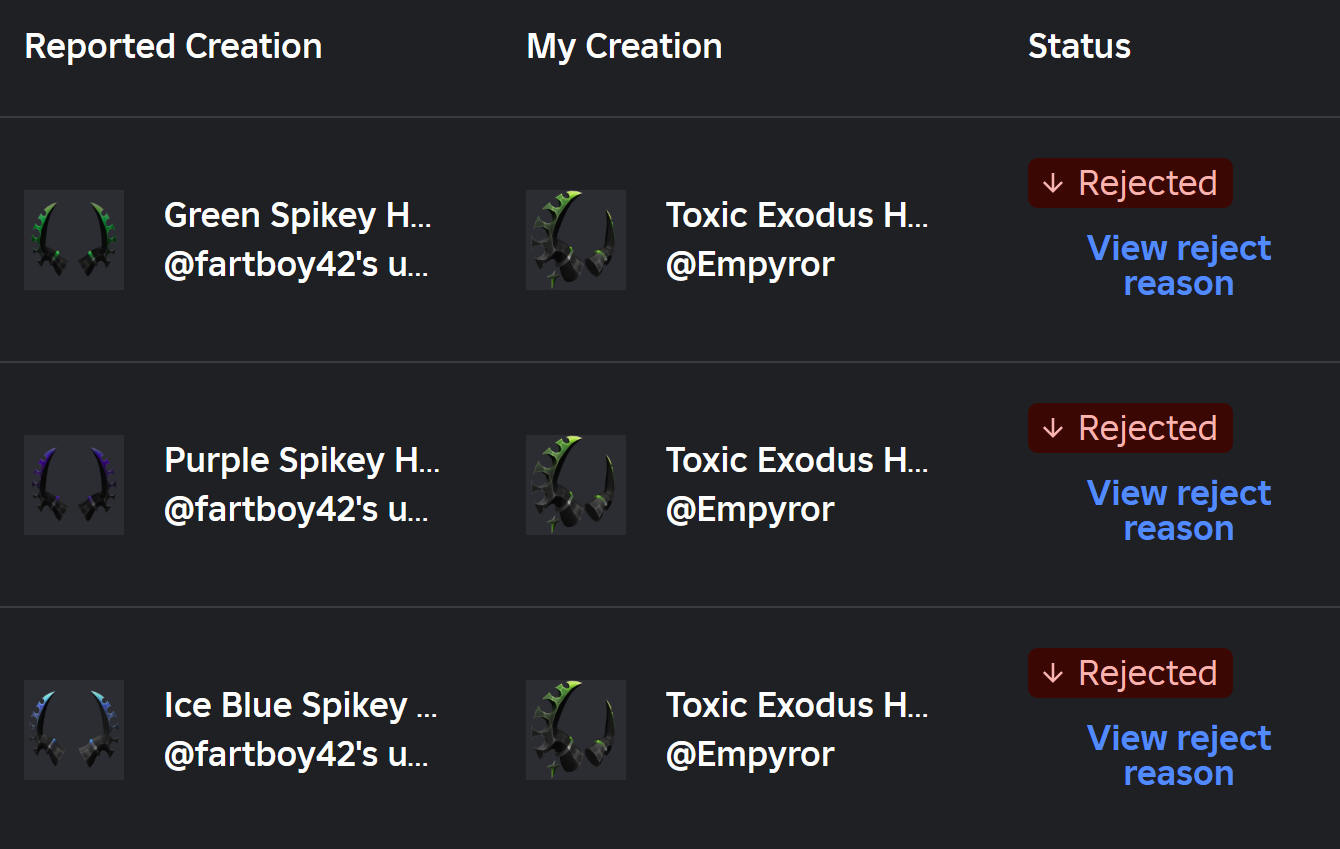Click the Rejected badge in the first row
The image size is (1340, 849).
(1130, 183)
